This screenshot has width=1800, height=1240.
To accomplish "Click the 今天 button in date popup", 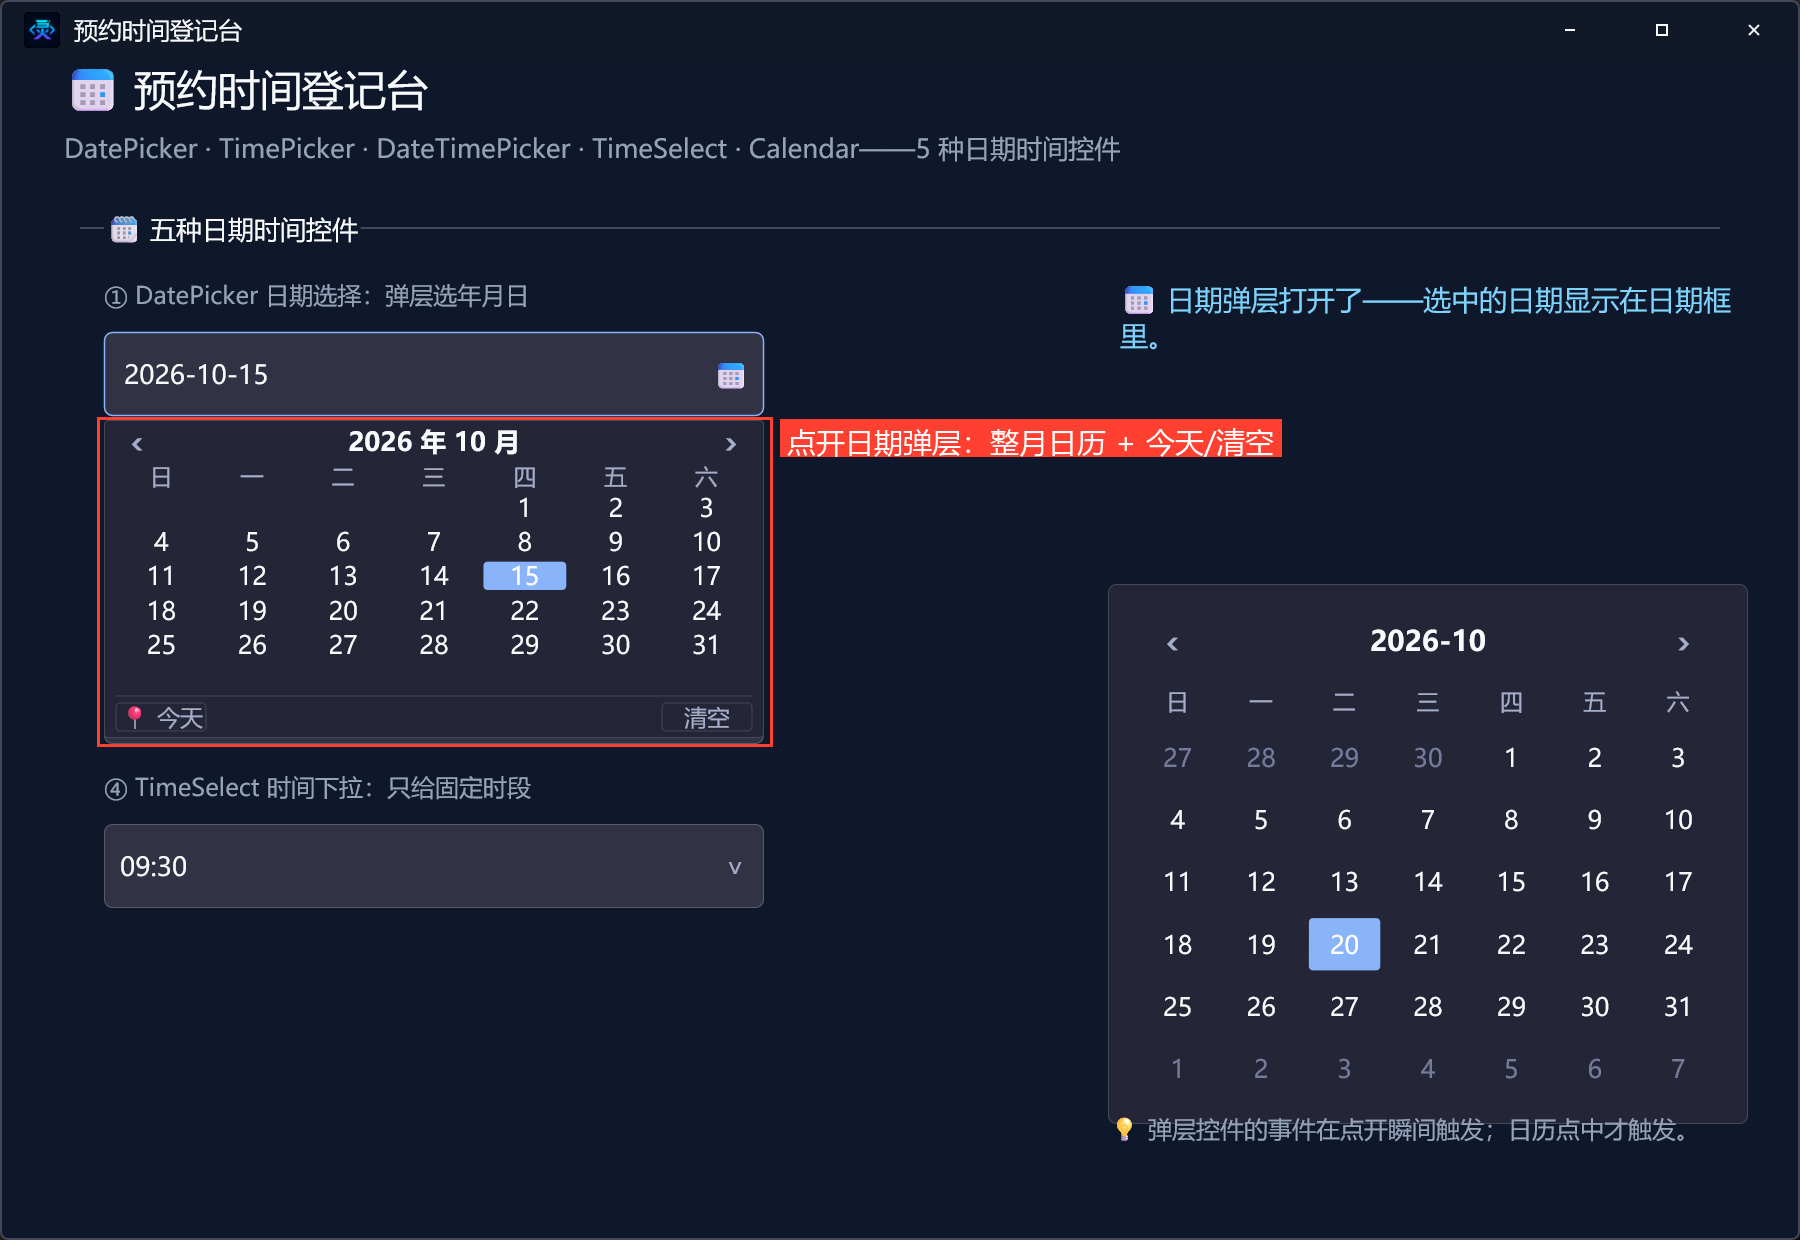I will (x=162, y=717).
